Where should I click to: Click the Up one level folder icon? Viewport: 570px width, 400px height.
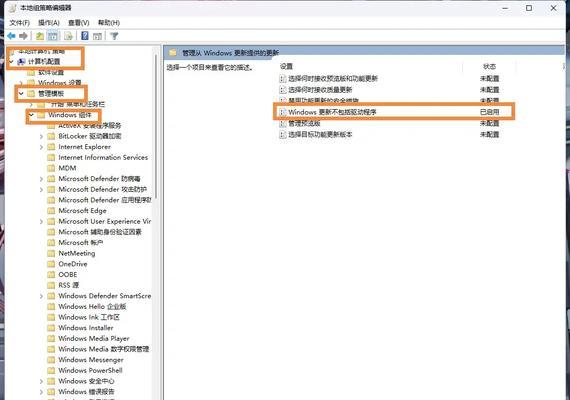[x=40, y=36]
